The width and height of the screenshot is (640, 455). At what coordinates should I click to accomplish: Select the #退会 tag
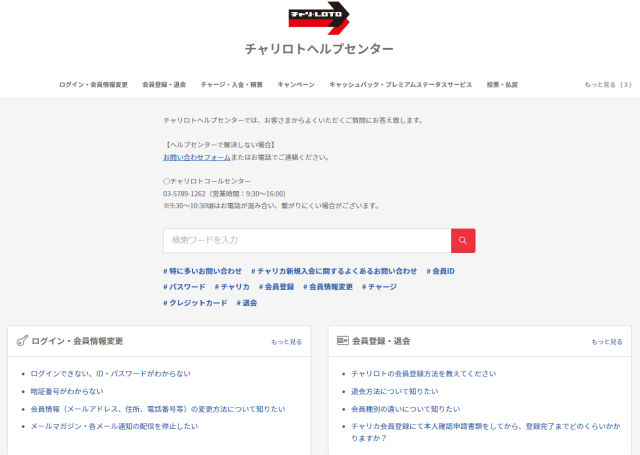pos(247,303)
